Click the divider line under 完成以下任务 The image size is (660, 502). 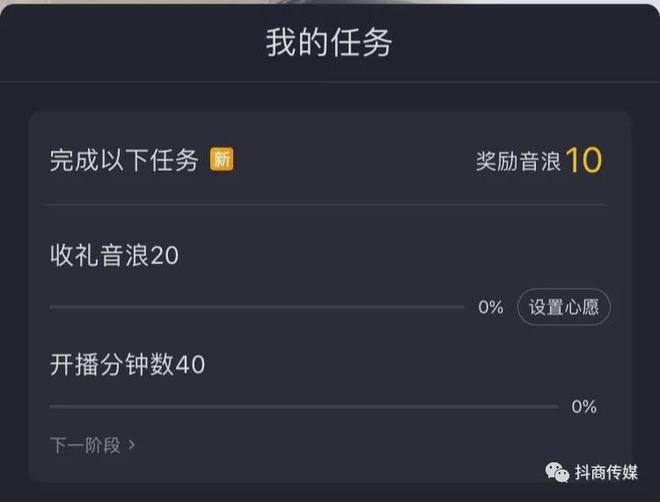point(328,205)
